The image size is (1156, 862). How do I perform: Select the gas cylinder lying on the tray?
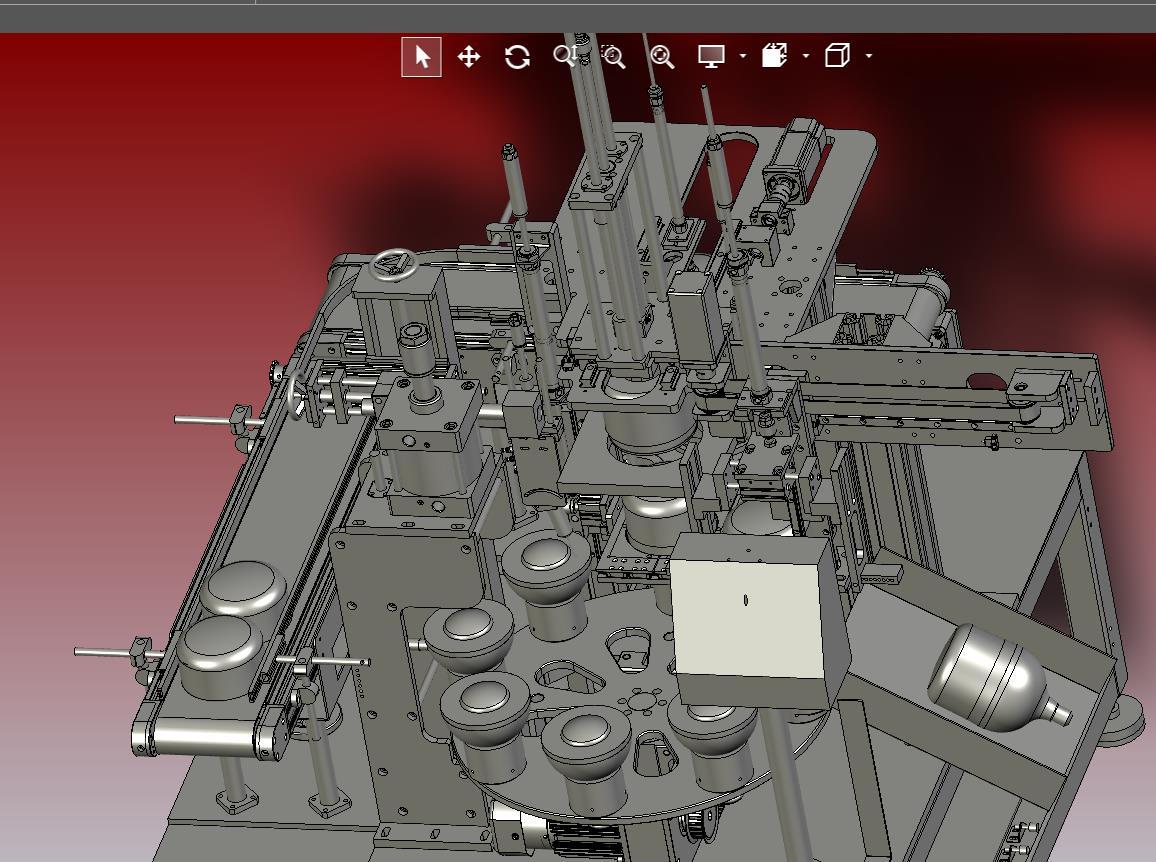click(x=997, y=678)
